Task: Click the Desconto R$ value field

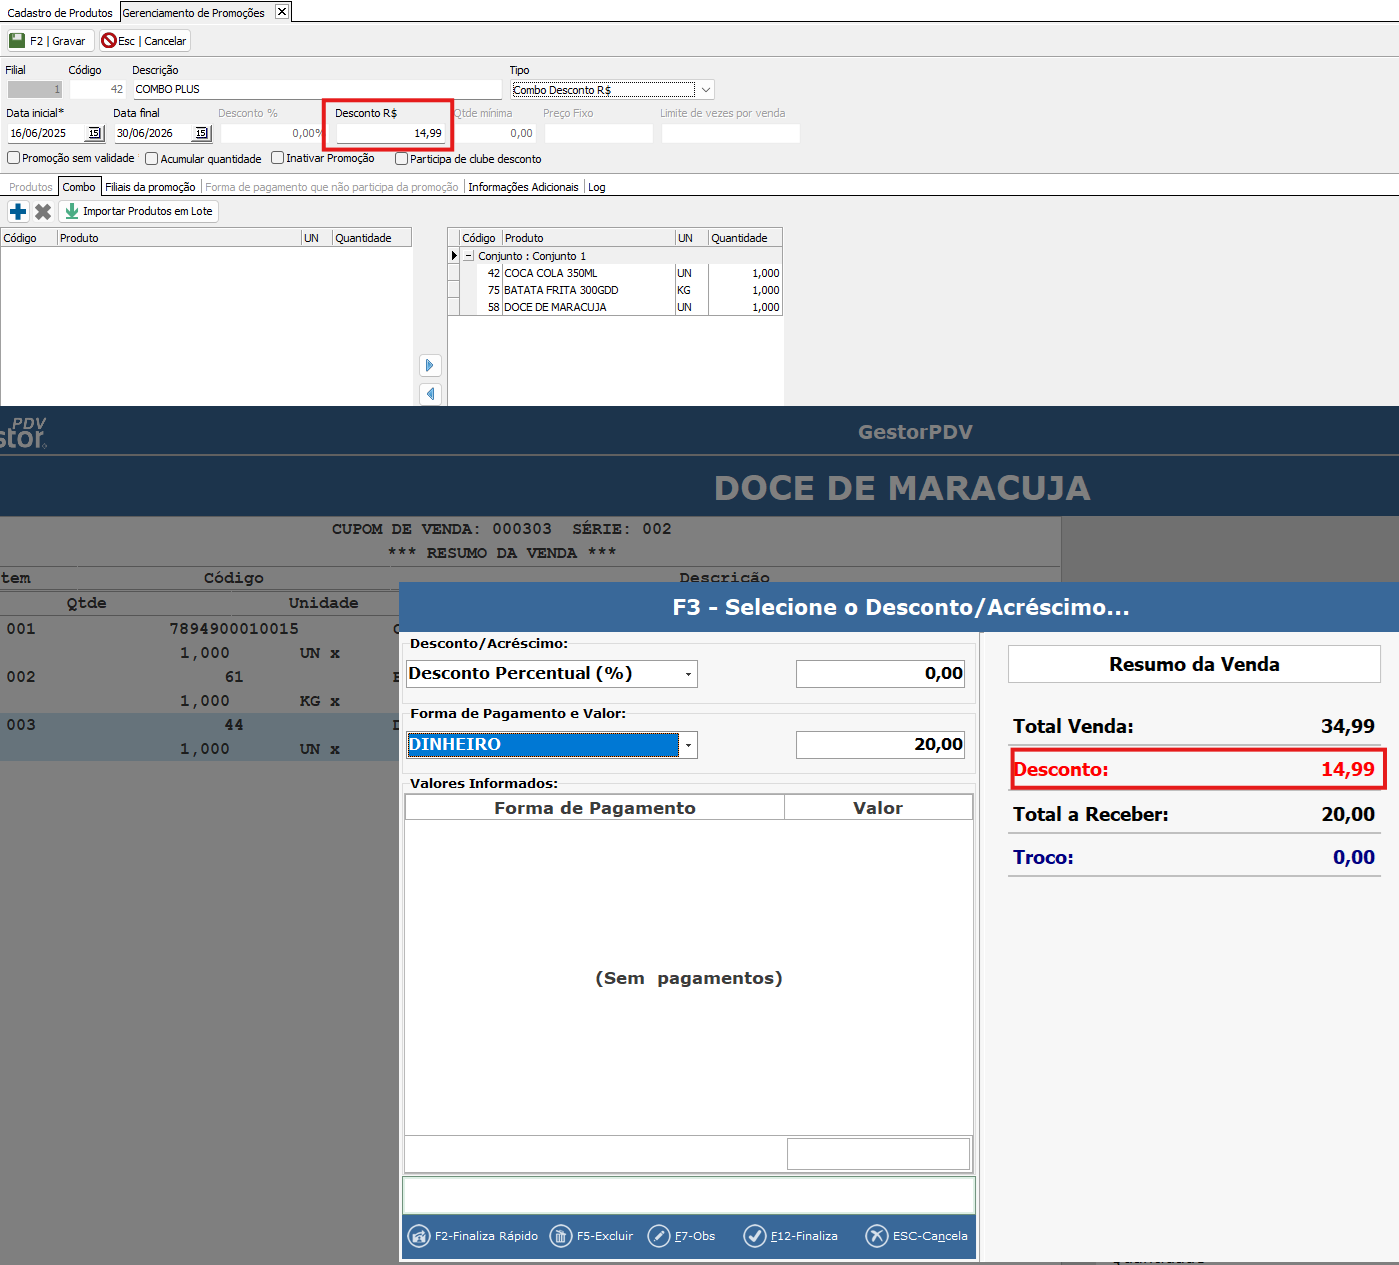Action: tap(390, 133)
